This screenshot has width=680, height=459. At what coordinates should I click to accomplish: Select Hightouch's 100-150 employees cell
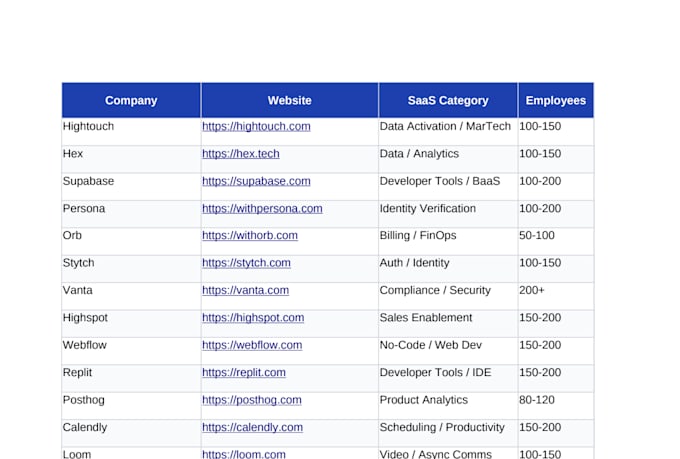(x=556, y=131)
